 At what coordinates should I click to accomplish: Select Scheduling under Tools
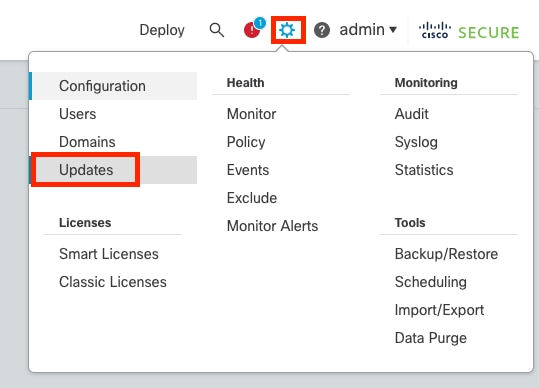pyautogui.click(x=430, y=282)
